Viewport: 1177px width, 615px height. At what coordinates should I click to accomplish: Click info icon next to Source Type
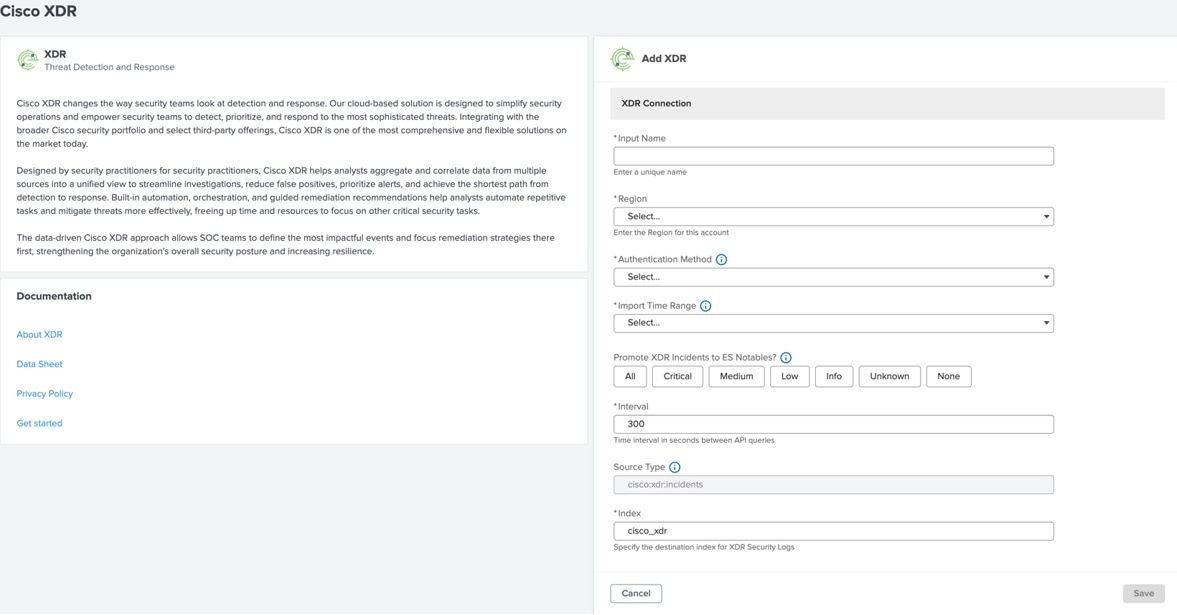(x=674, y=467)
